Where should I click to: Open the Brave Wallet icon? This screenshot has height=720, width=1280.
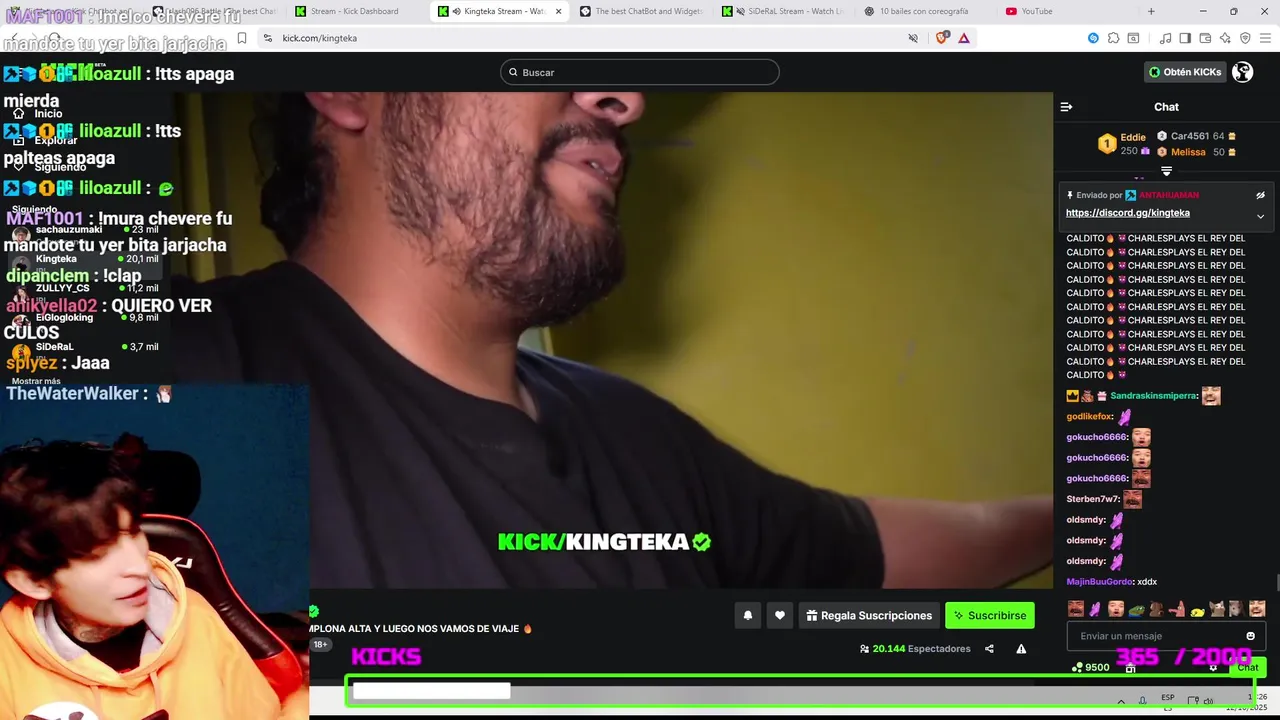click(x=1205, y=38)
